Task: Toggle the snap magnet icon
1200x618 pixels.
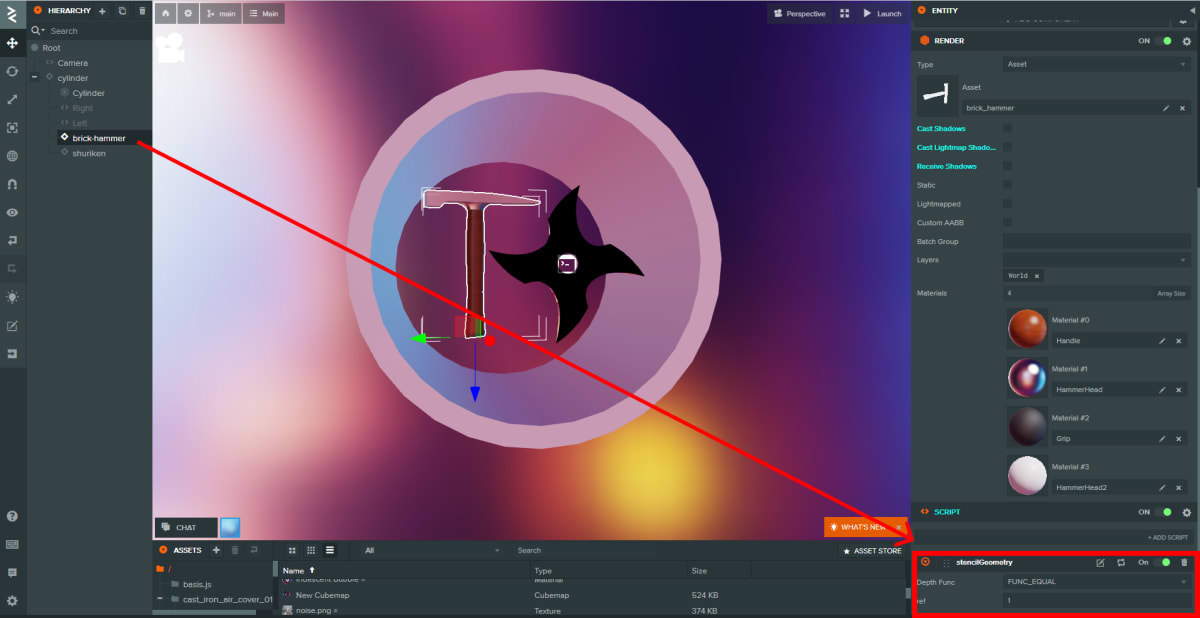Action: [x=12, y=184]
